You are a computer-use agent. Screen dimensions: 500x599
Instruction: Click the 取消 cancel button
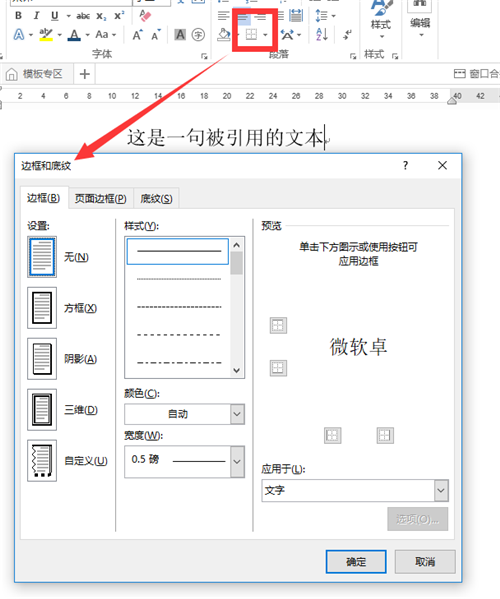(x=425, y=562)
